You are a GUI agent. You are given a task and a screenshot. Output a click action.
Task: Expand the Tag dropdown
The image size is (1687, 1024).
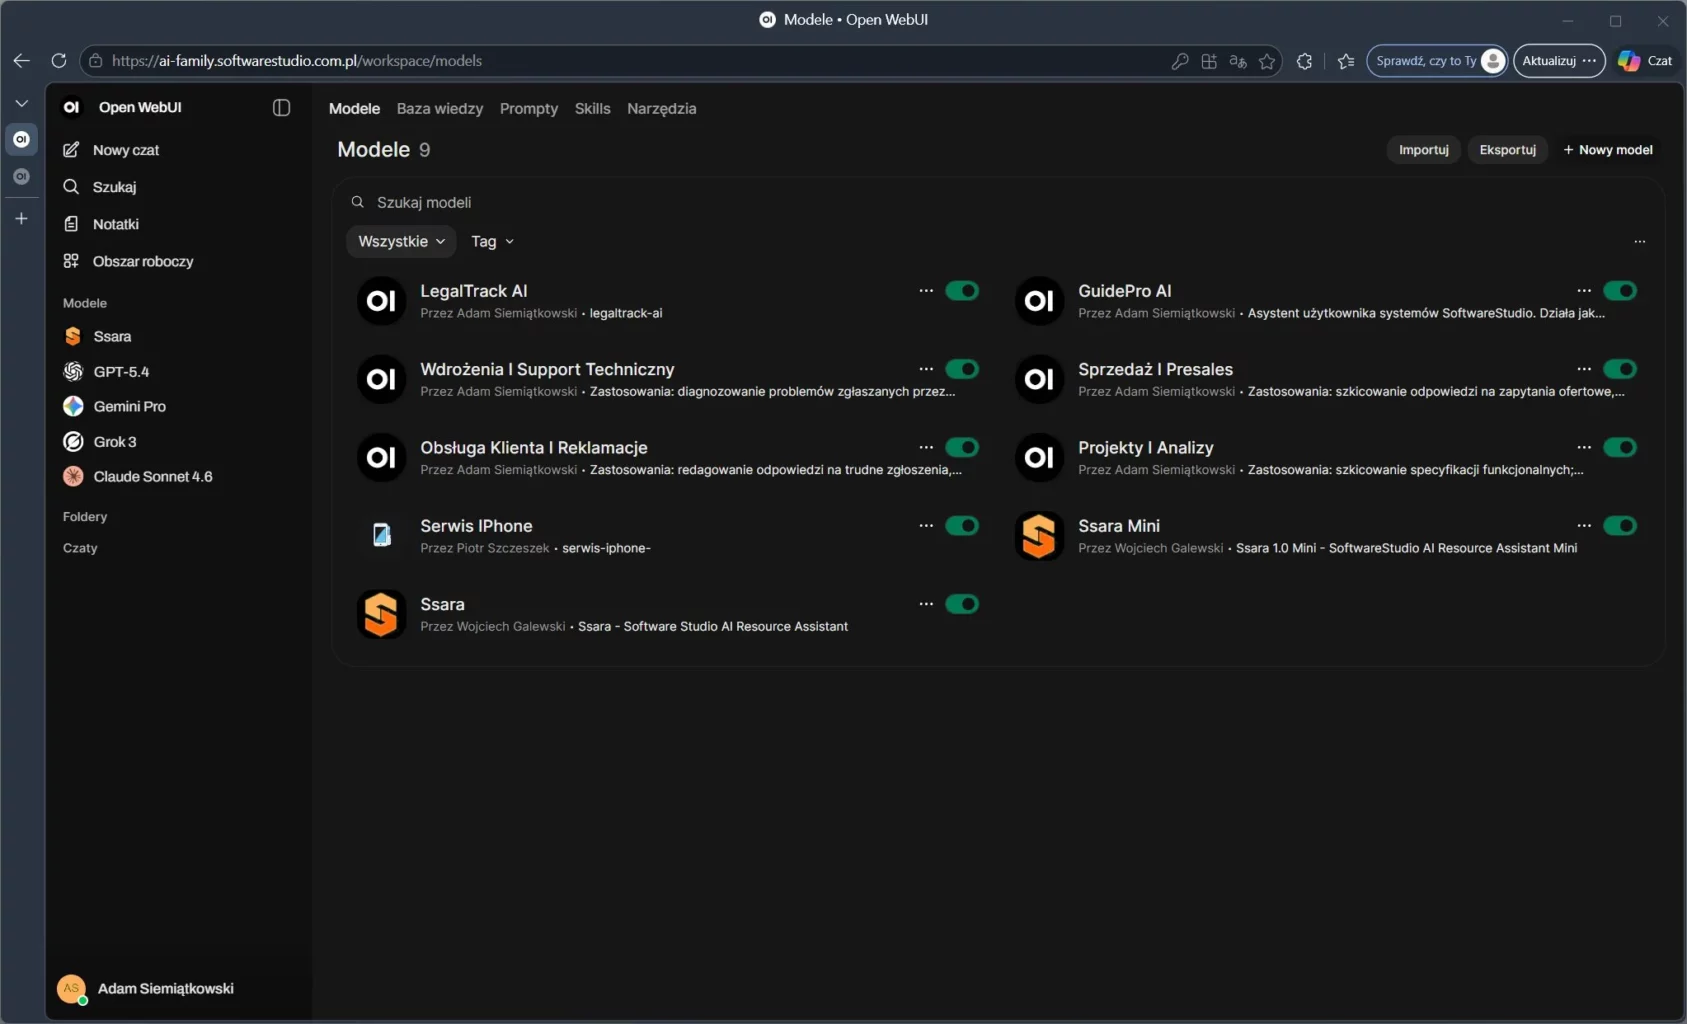click(x=491, y=241)
